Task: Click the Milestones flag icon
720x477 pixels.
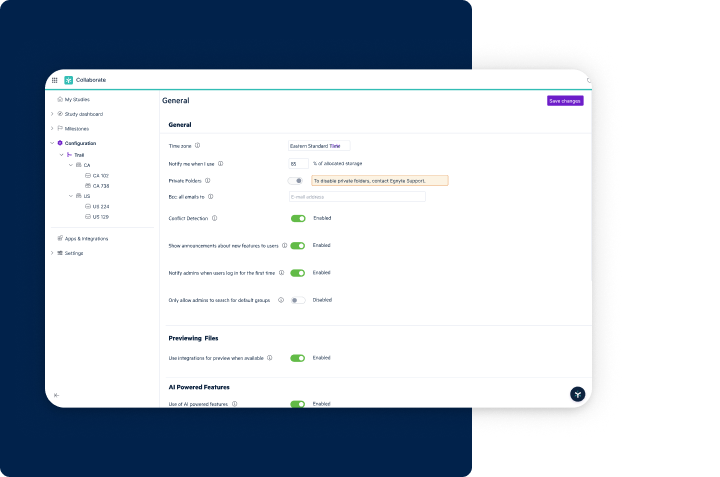Action: point(60,129)
